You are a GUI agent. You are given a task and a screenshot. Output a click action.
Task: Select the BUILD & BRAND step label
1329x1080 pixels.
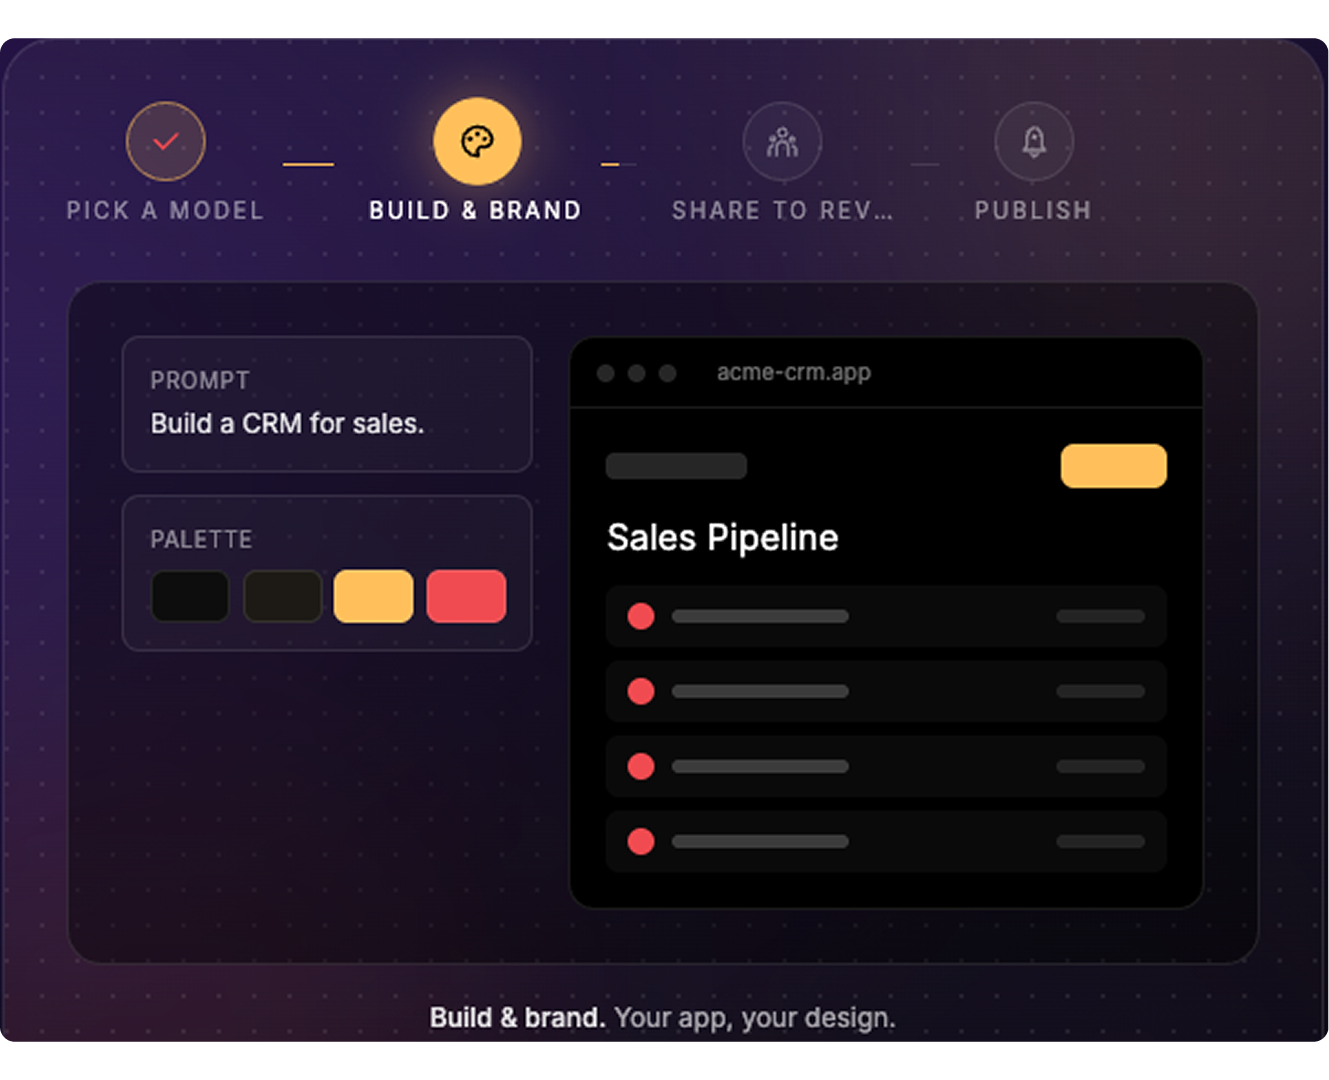475,210
